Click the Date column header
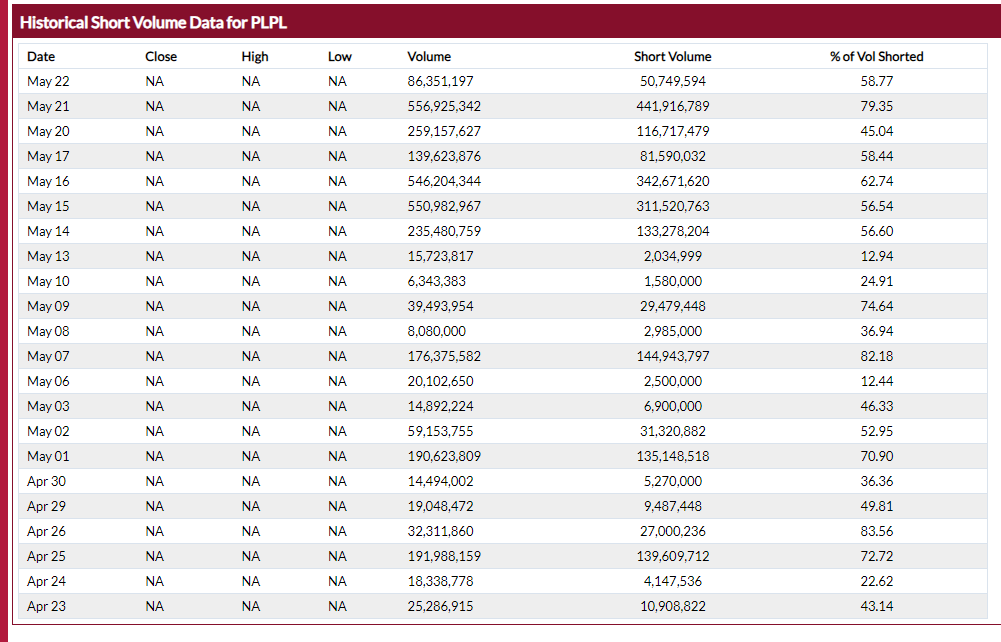This screenshot has width=1001, height=642. (41, 56)
